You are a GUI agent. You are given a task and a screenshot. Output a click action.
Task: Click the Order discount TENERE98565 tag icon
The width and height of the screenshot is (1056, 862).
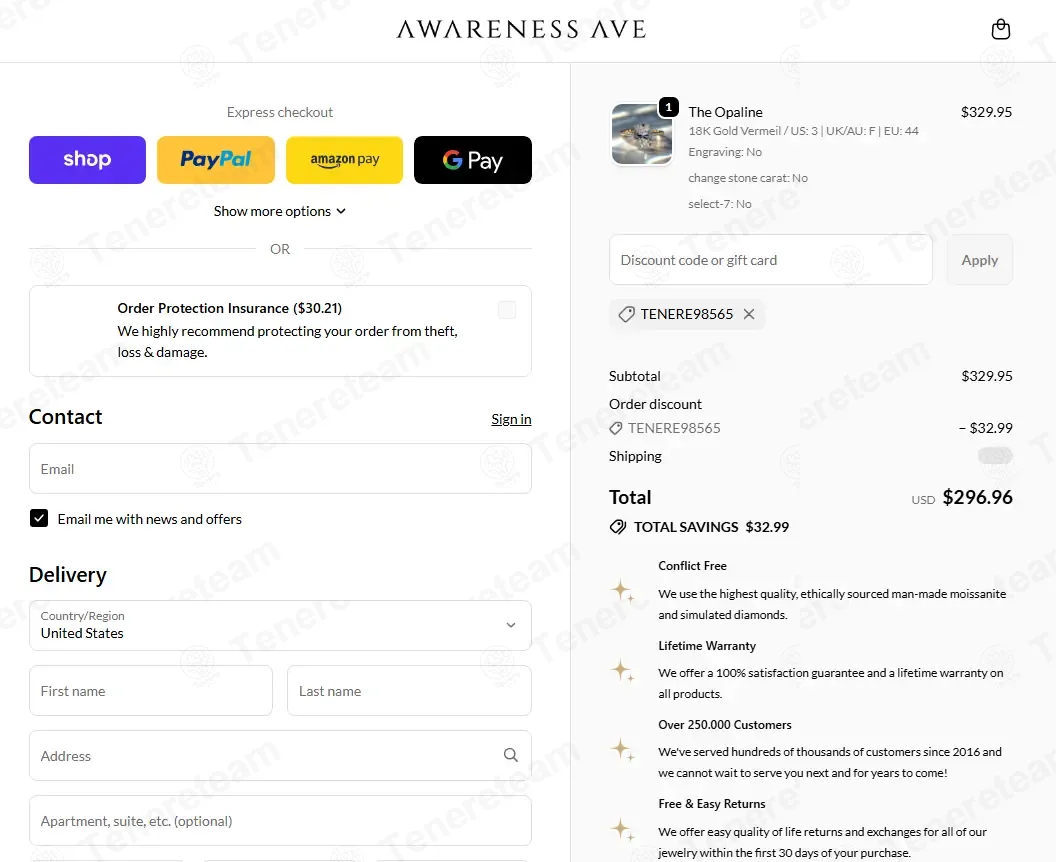coord(616,428)
